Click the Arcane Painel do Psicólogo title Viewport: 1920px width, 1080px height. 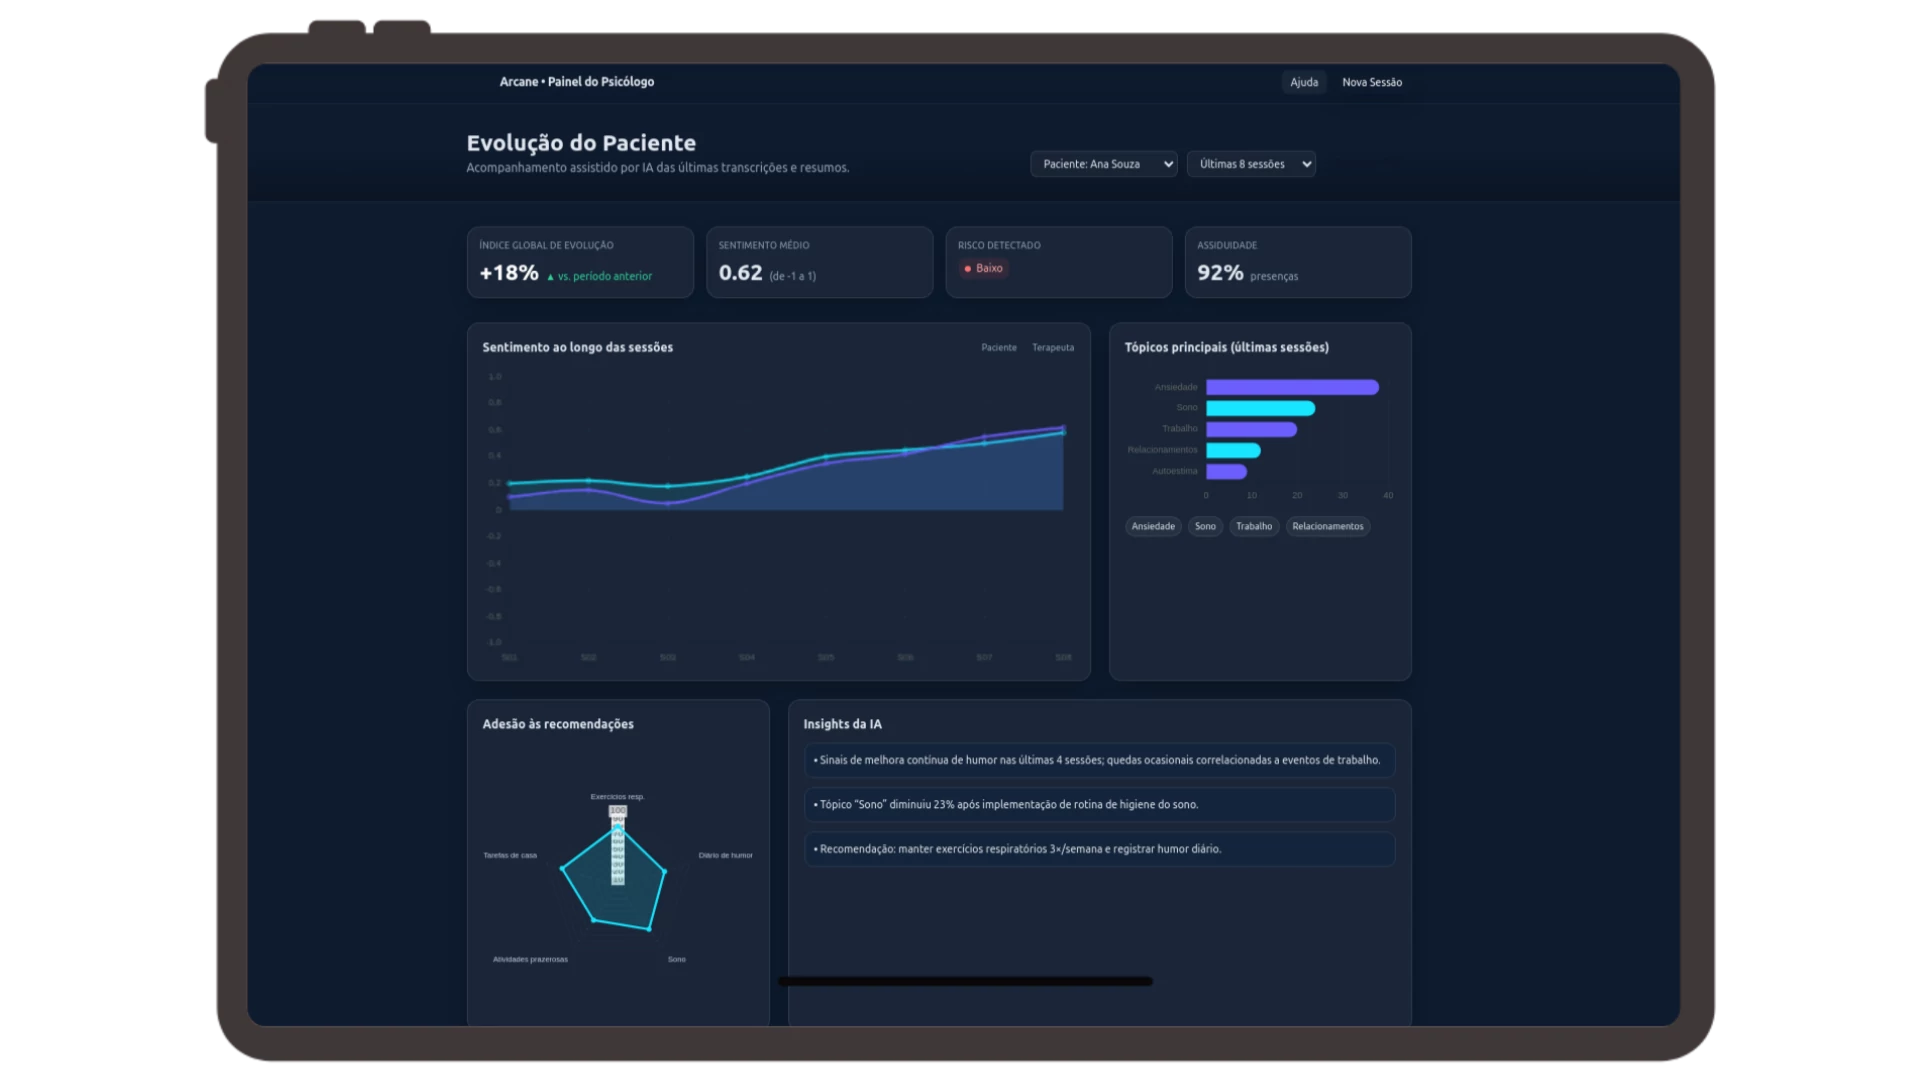pos(576,82)
